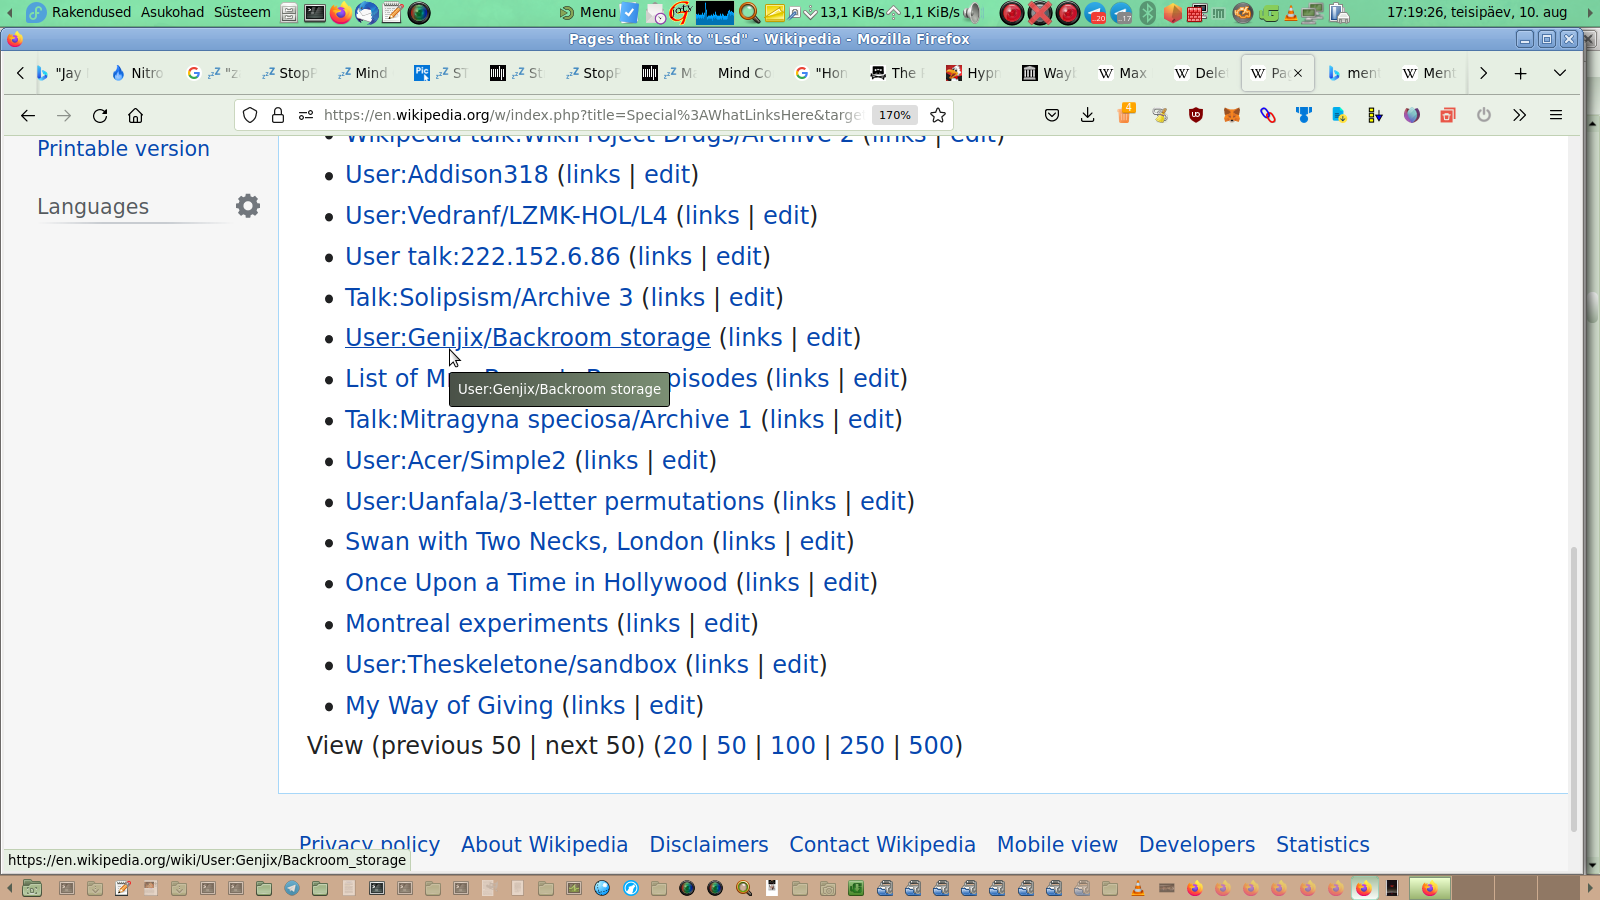Open User:Genjix/Backroom storage link

tap(528, 338)
